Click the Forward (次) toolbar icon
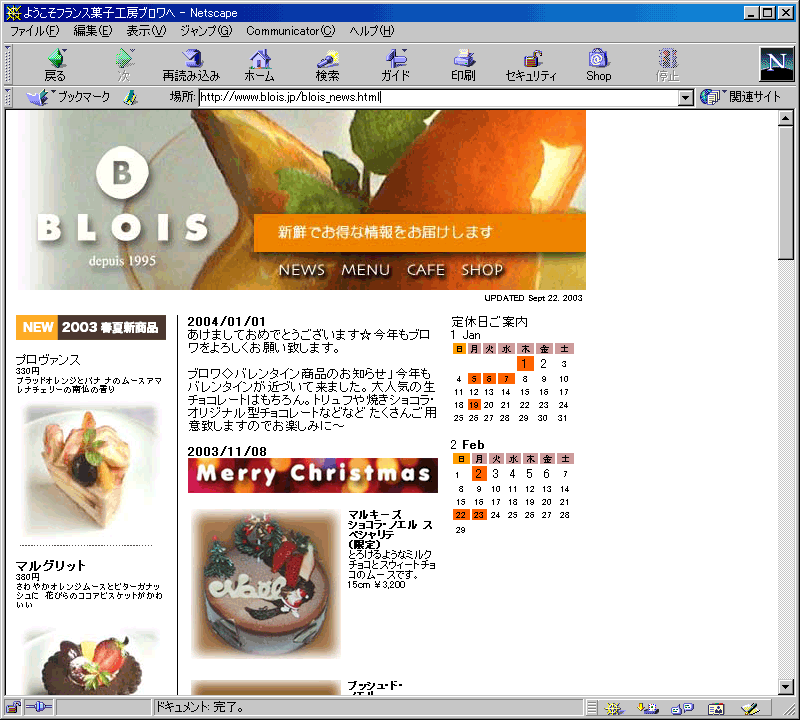Viewport: 800px width, 720px height. click(x=124, y=65)
